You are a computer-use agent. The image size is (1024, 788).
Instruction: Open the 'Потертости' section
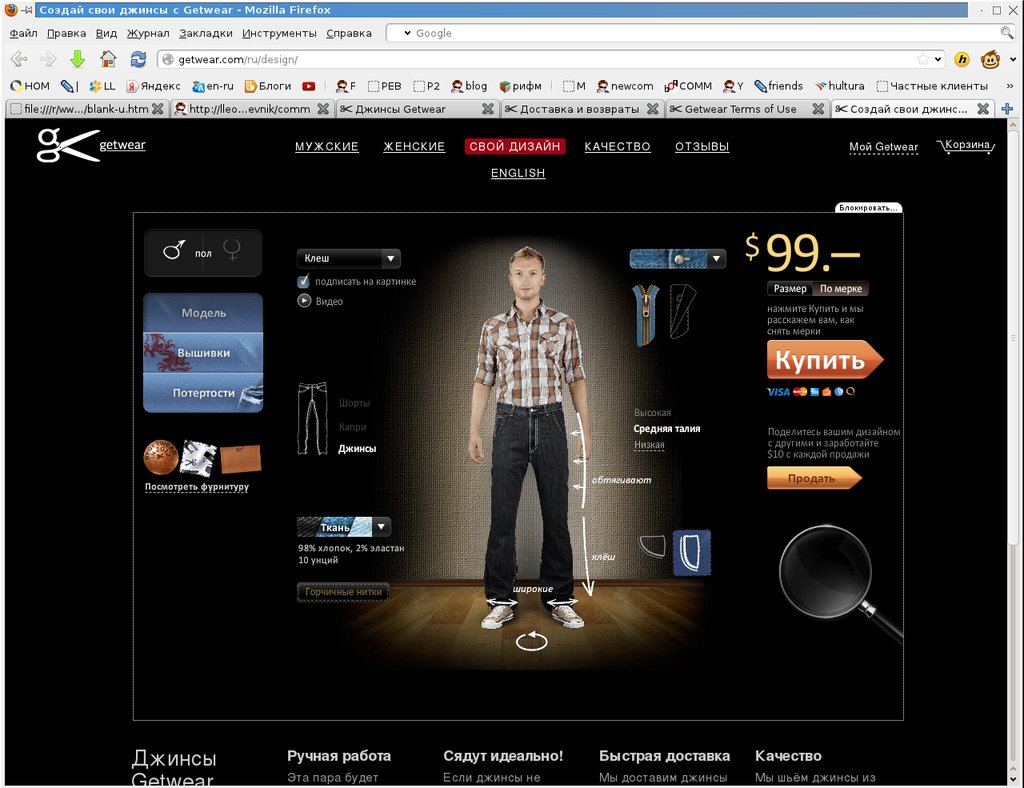[x=203, y=393]
